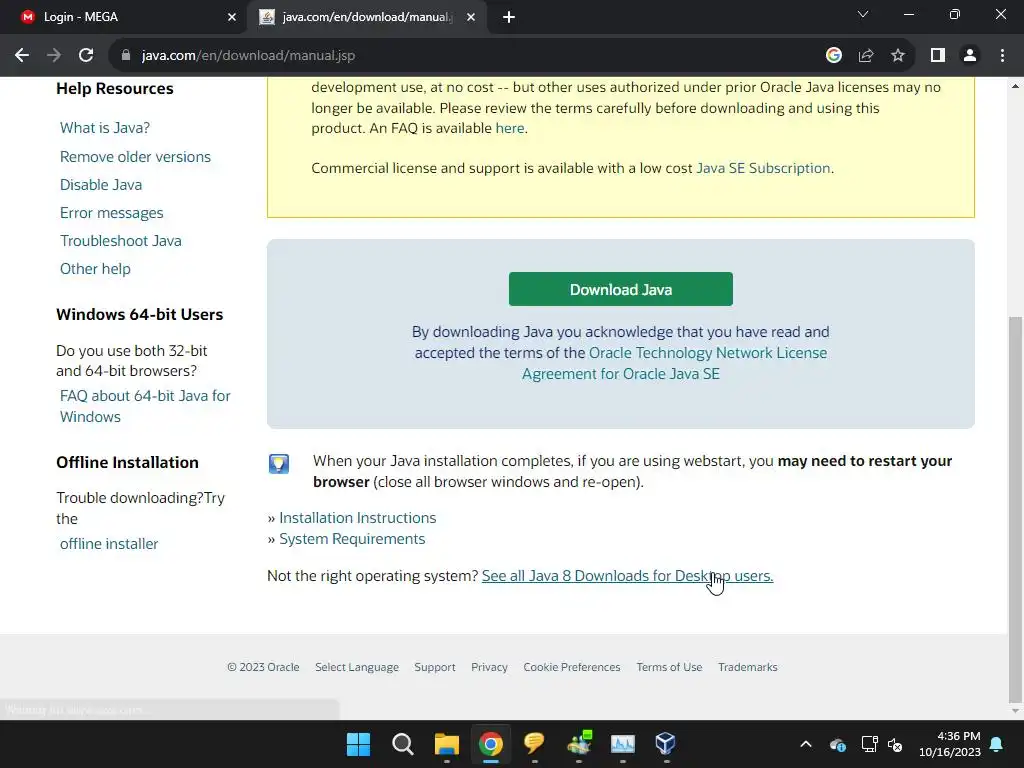Viewport: 1024px width, 768px height.
Task: Open the 'Installation Instructions' link
Action: pos(357,518)
